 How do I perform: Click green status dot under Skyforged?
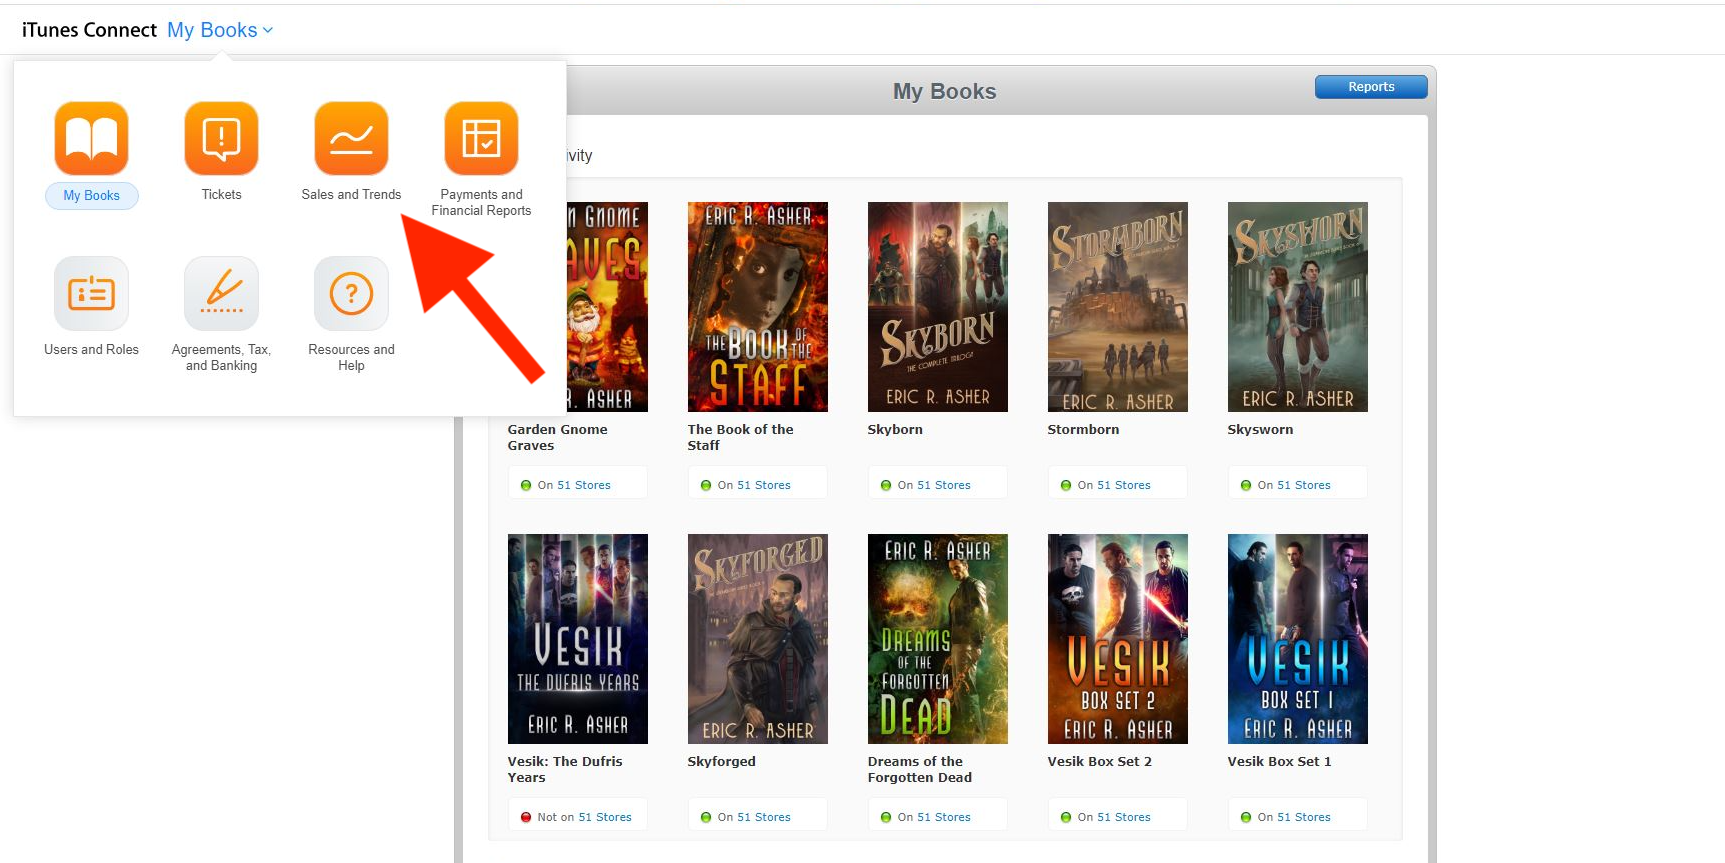pos(706,817)
